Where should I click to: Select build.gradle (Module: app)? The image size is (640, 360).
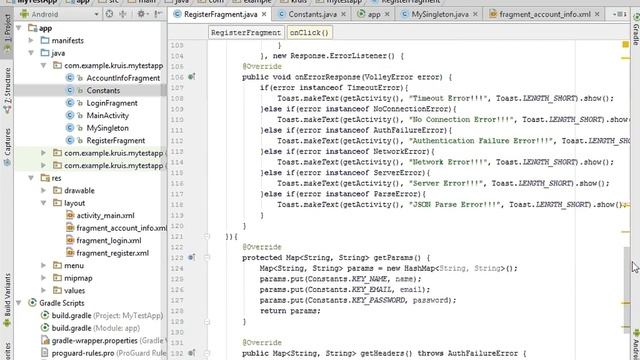(x=96, y=328)
